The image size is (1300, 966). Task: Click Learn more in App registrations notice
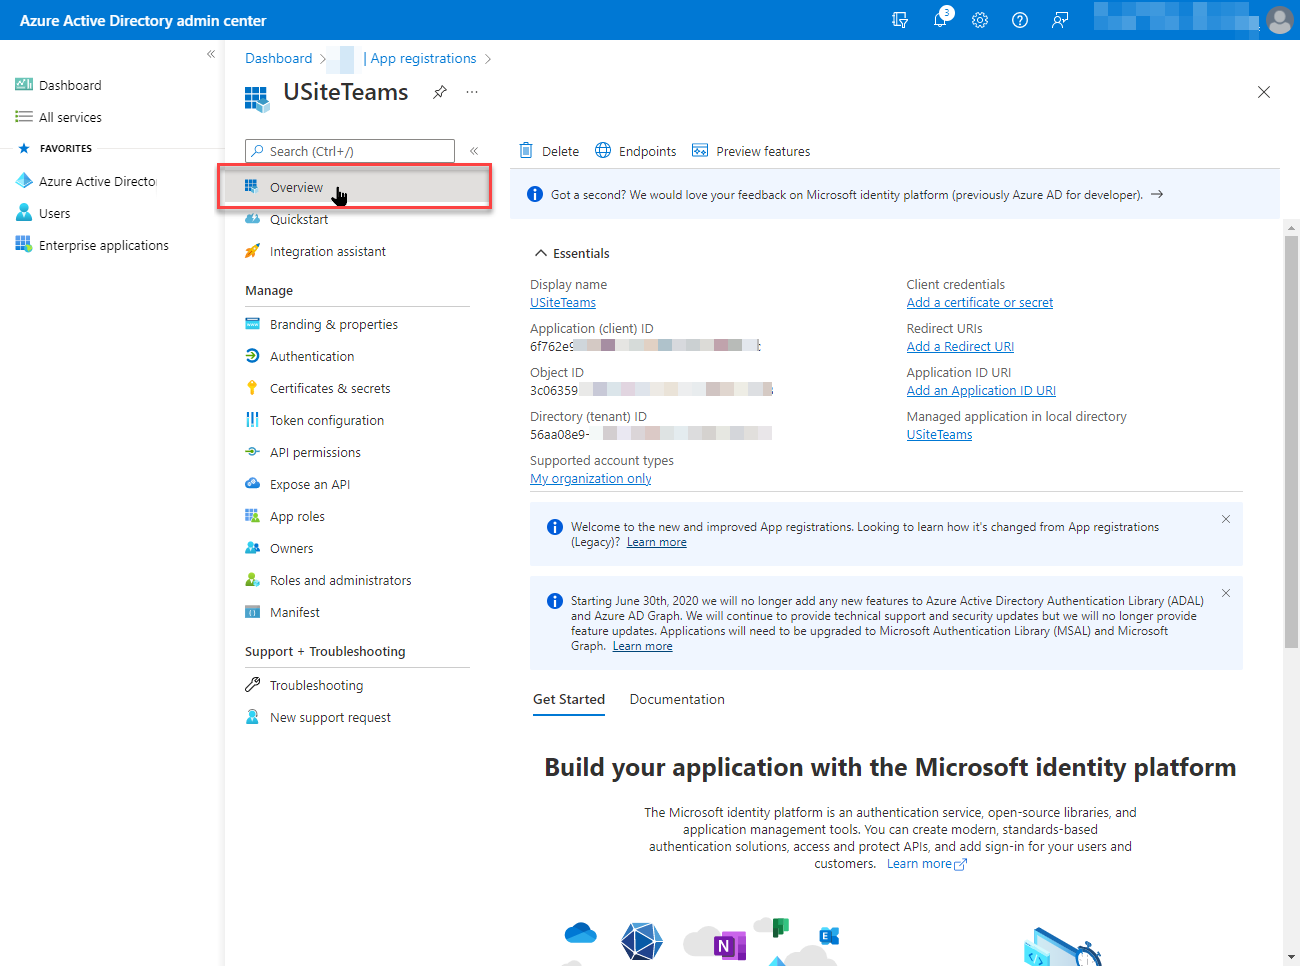pos(657,542)
